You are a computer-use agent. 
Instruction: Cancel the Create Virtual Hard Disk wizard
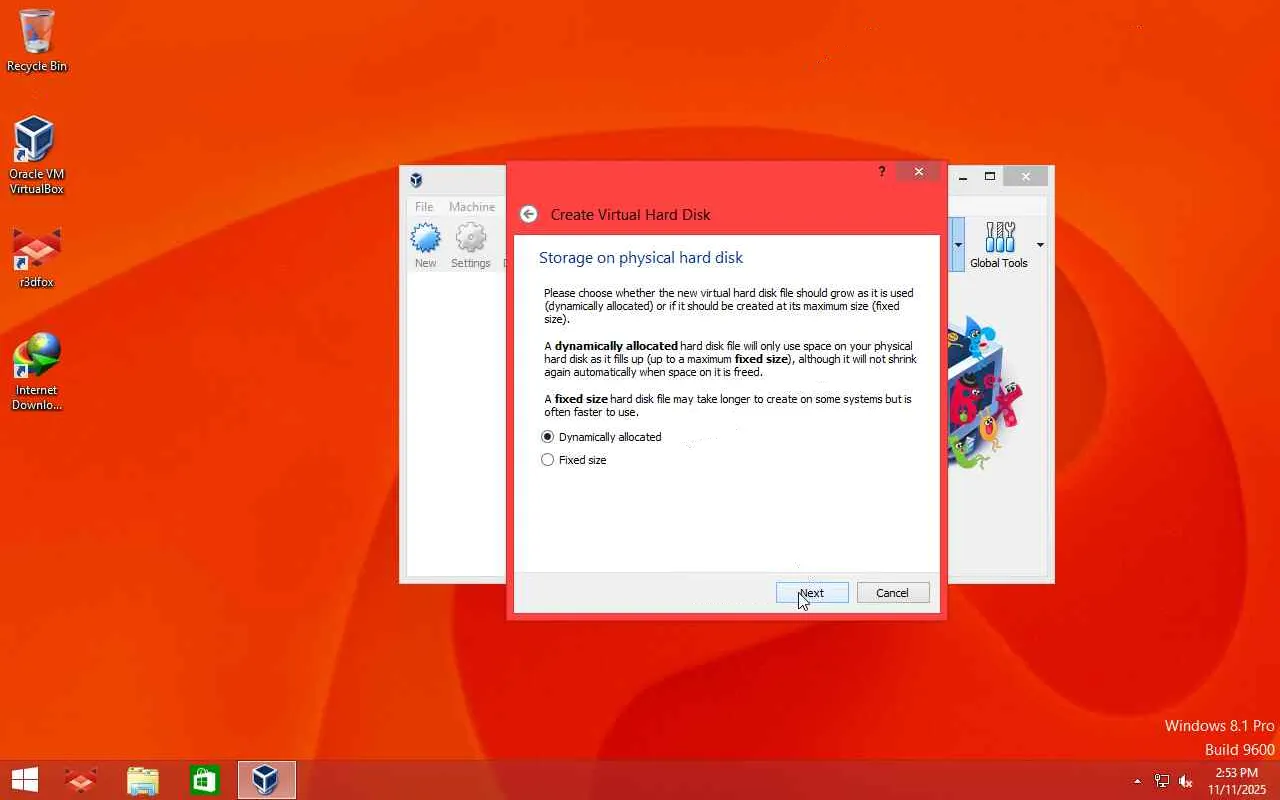893,593
